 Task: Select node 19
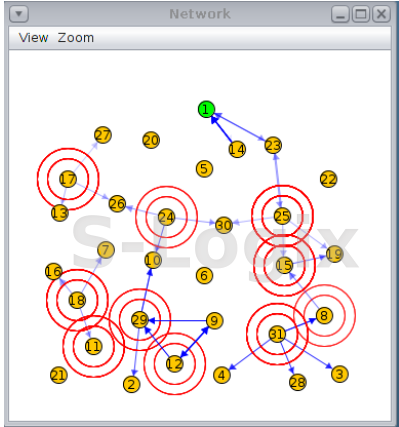[x=334, y=254]
